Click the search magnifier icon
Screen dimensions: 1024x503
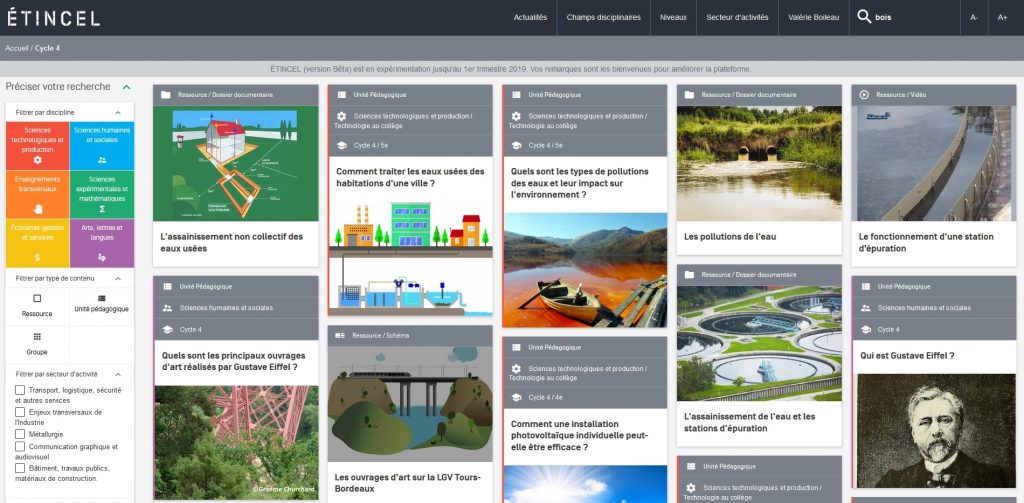(x=864, y=17)
